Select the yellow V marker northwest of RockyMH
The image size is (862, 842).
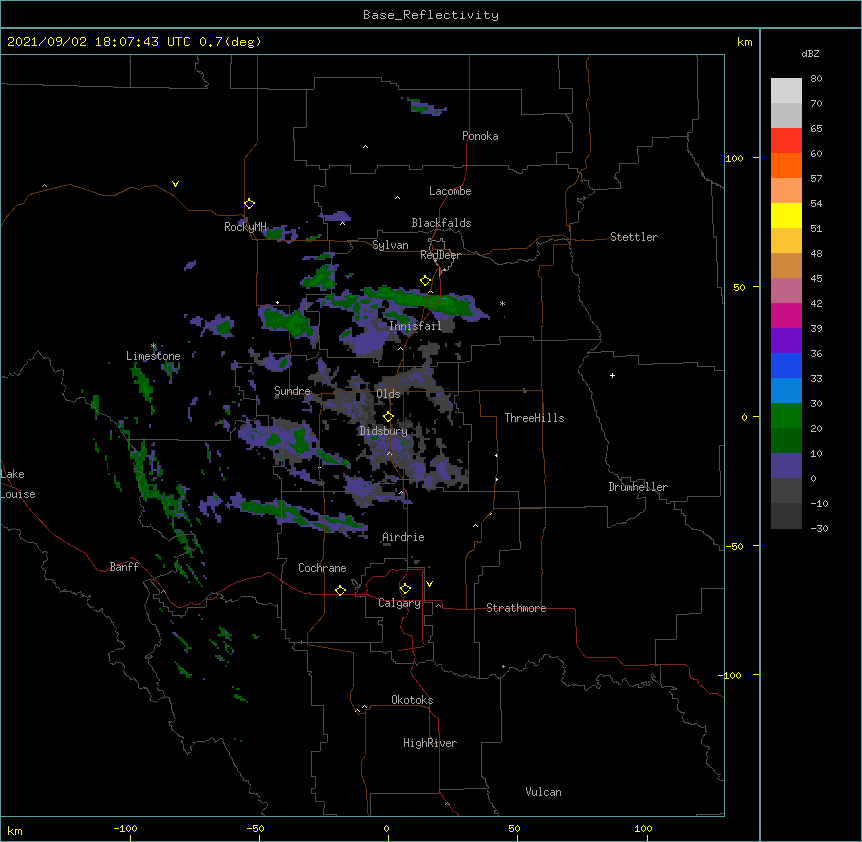click(x=175, y=184)
